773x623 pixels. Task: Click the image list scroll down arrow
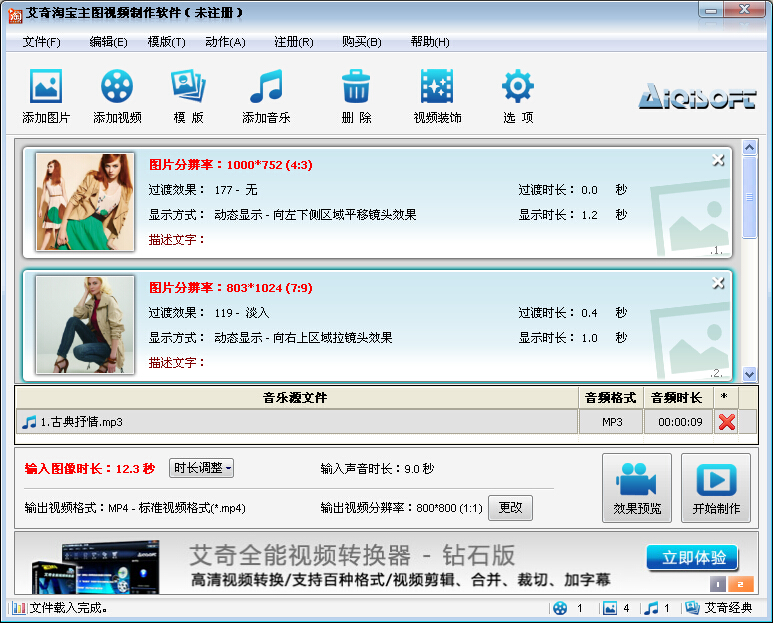(749, 374)
